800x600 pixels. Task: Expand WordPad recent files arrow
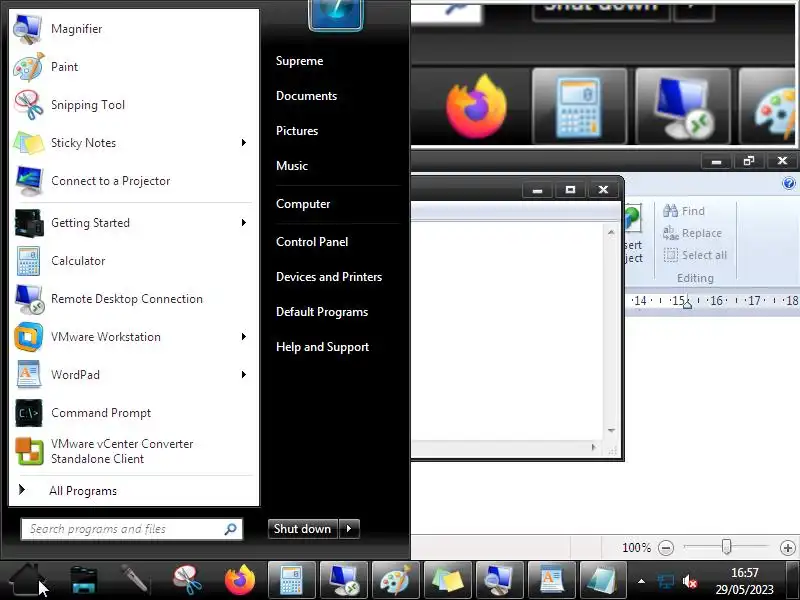coord(244,375)
